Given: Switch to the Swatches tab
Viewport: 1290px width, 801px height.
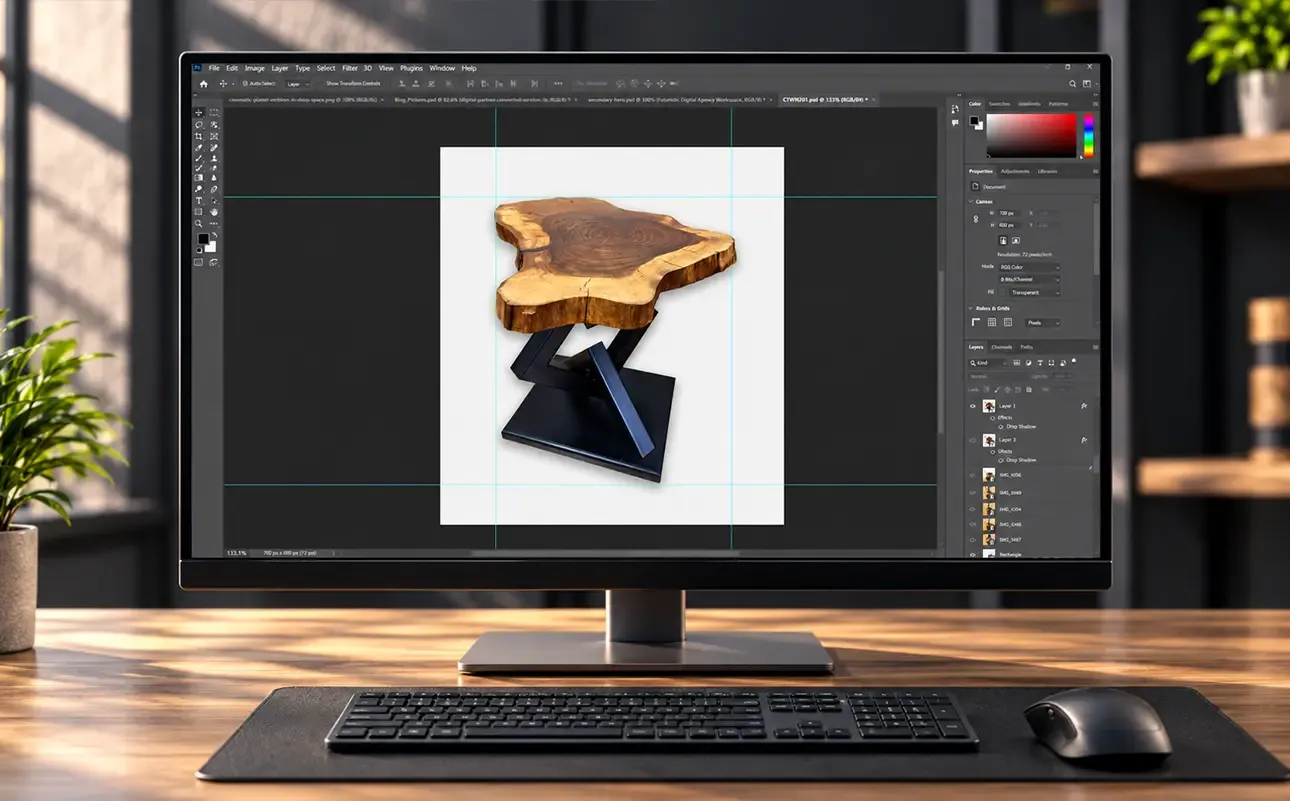Looking at the screenshot, I should (999, 104).
